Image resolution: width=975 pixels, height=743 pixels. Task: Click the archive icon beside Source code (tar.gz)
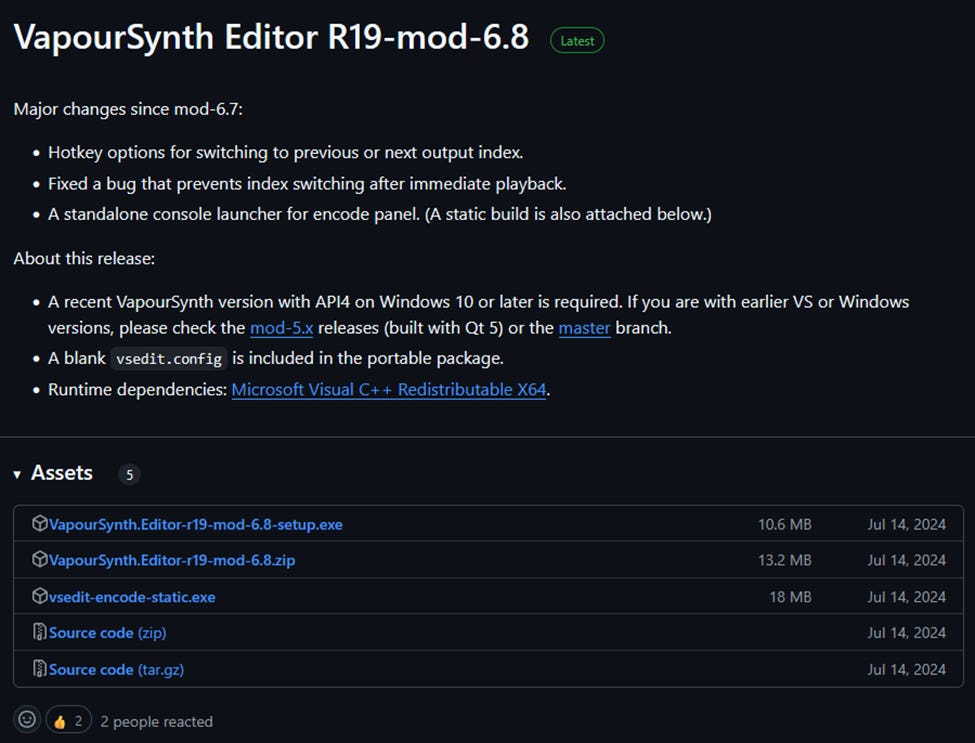point(40,669)
